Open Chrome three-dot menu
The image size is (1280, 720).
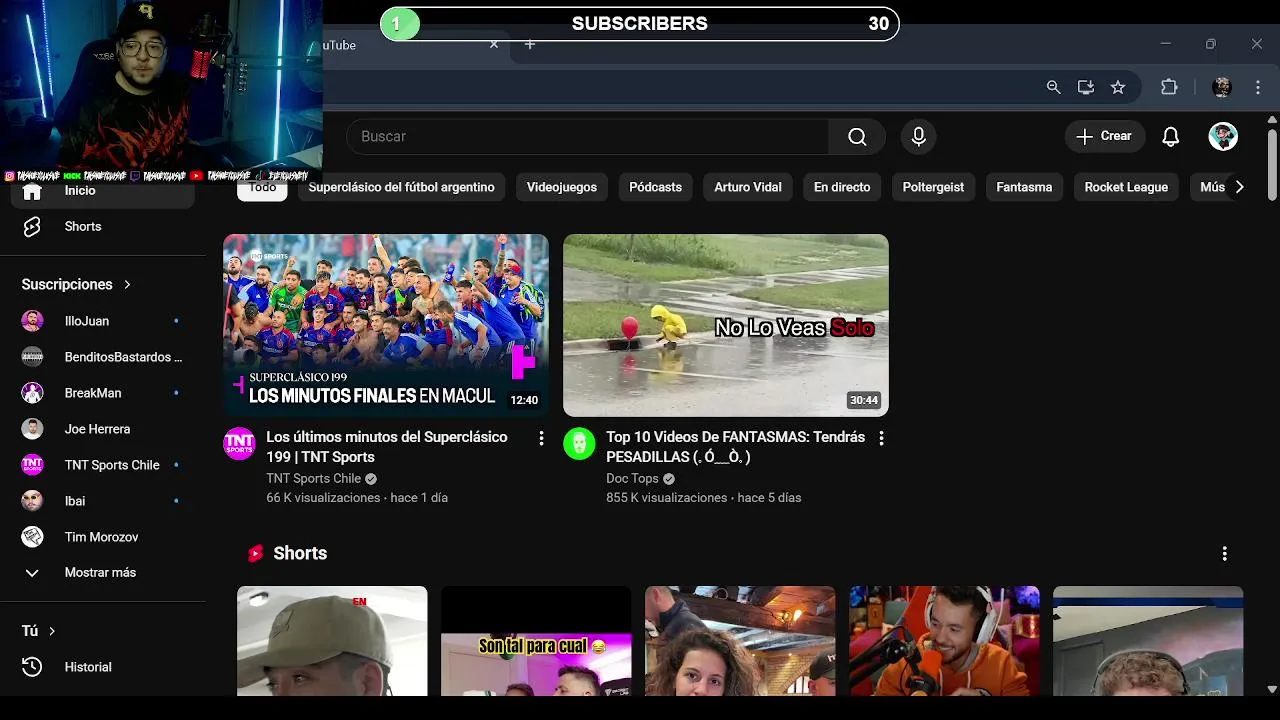(1258, 87)
